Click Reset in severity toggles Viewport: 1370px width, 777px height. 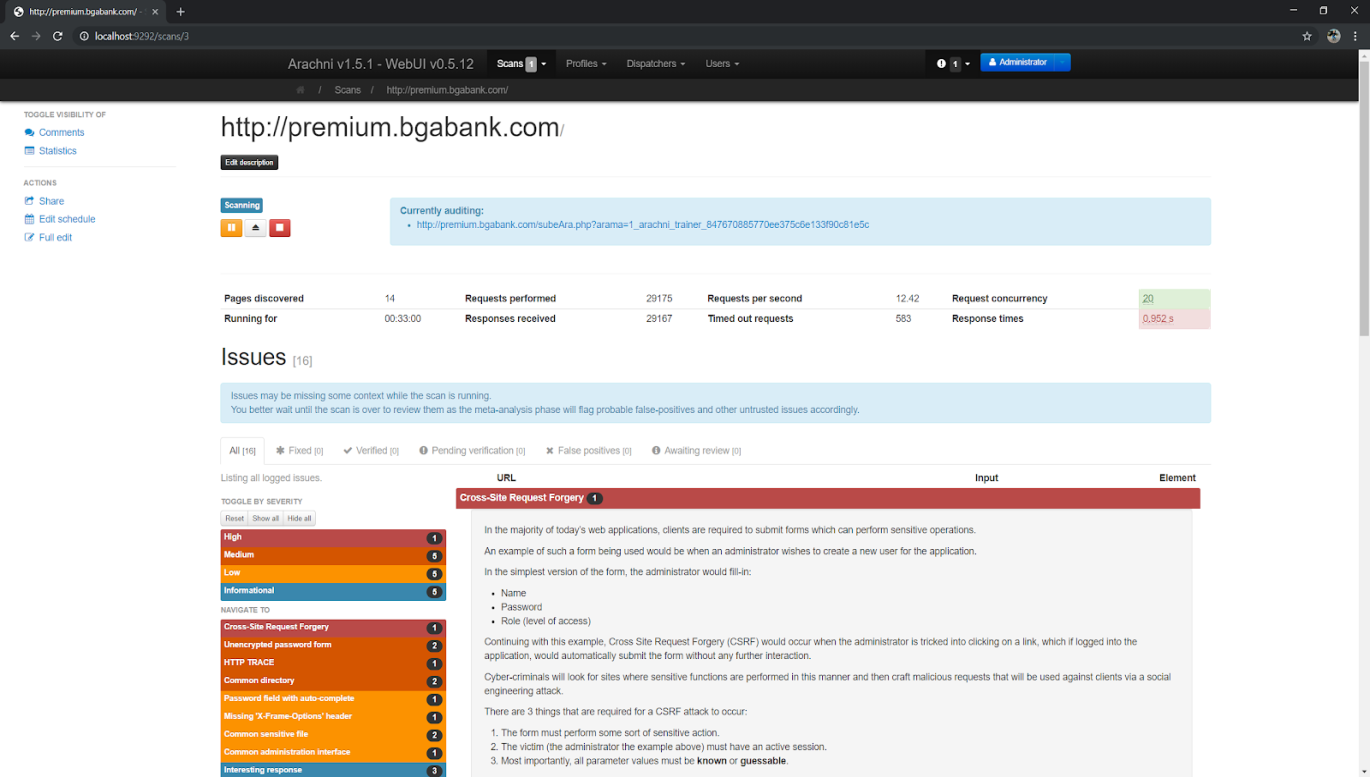[x=234, y=519]
